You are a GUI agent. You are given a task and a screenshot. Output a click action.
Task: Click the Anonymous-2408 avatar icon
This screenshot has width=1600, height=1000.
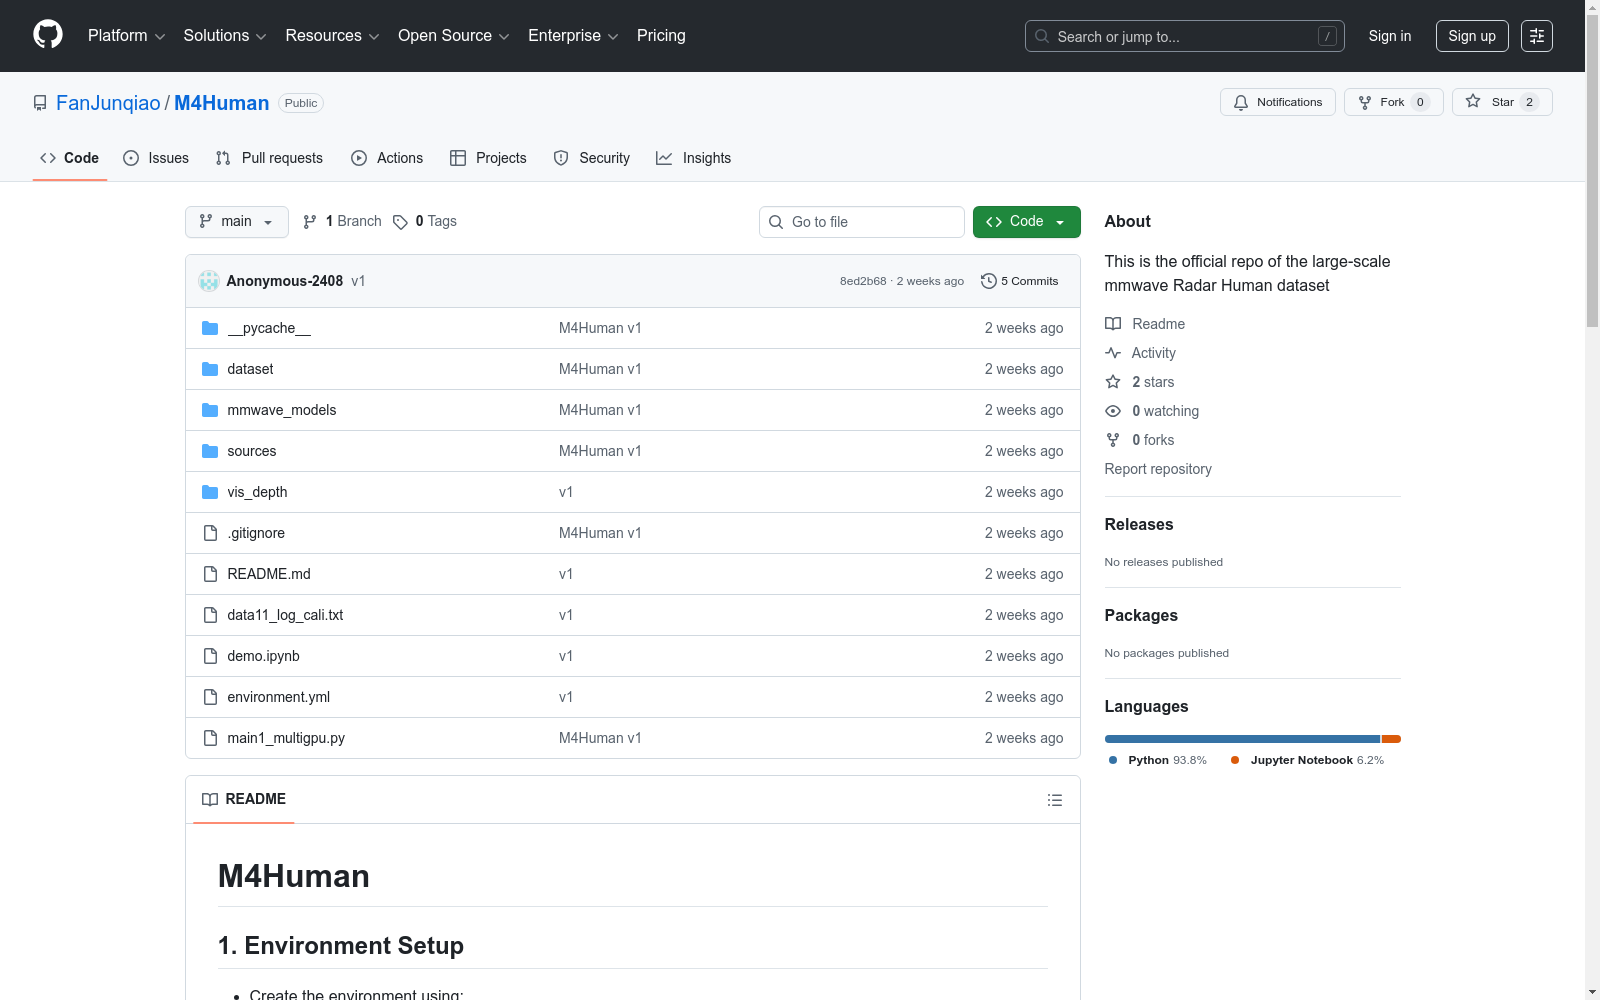click(x=209, y=281)
